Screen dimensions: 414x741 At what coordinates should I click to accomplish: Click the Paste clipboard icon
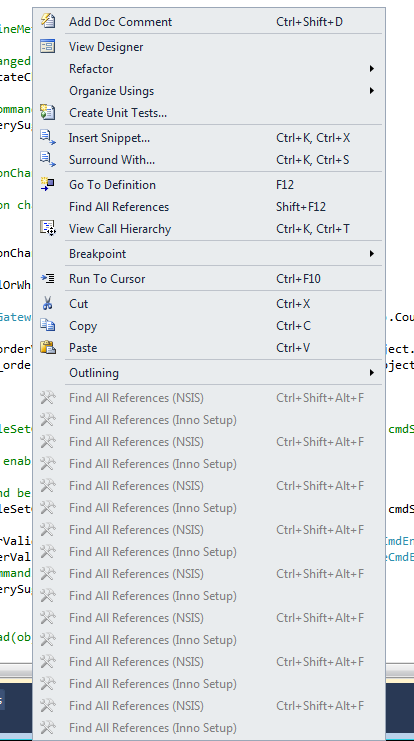coord(48,347)
